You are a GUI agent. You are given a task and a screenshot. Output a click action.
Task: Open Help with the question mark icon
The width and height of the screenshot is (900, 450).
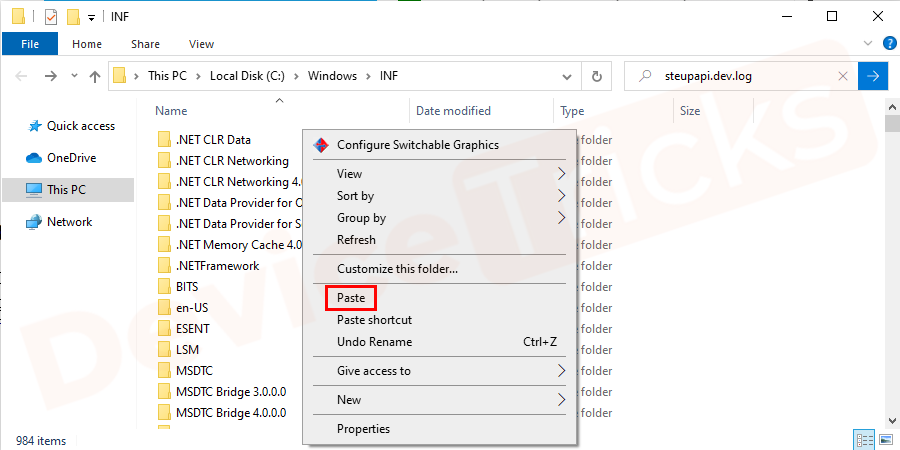coord(889,44)
